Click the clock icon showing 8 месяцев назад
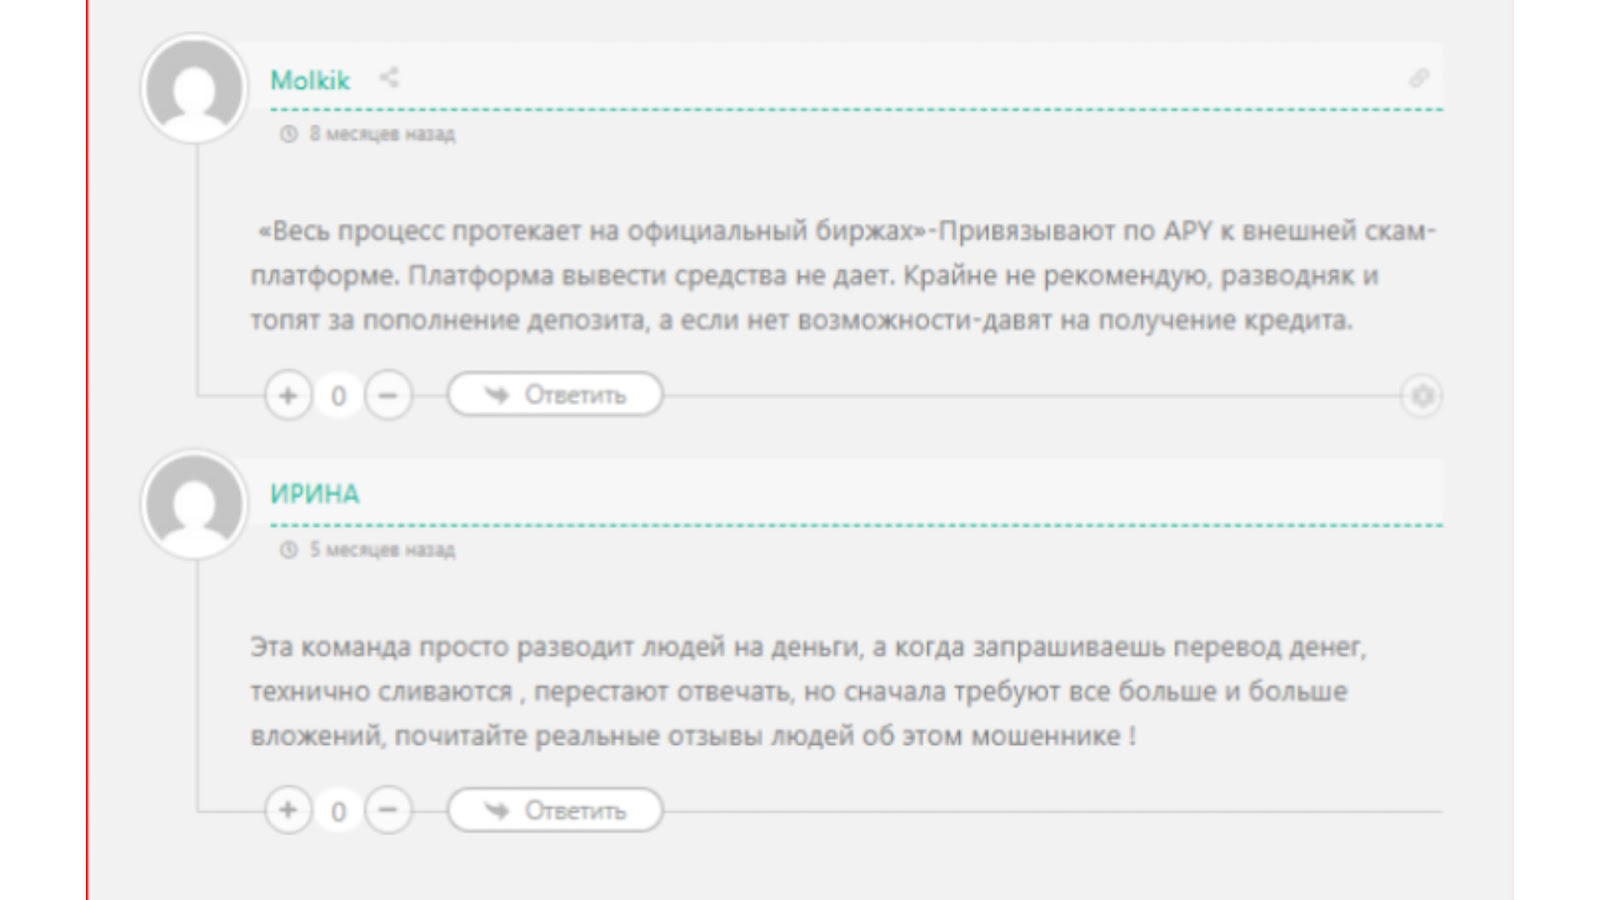 coord(287,133)
